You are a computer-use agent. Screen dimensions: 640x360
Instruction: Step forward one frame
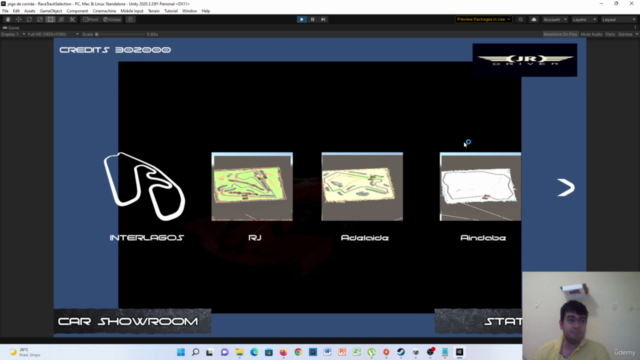[323, 19]
